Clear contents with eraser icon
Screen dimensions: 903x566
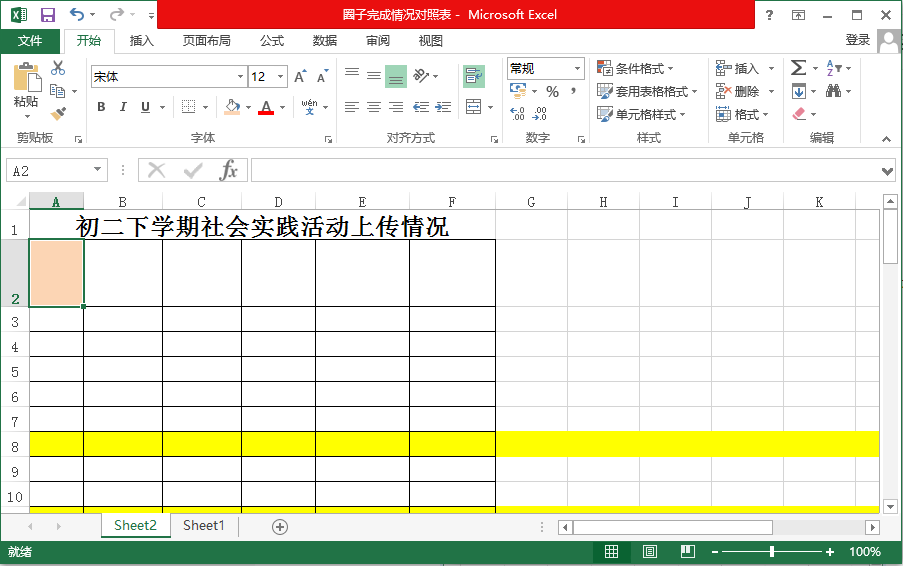pyautogui.click(x=799, y=114)
